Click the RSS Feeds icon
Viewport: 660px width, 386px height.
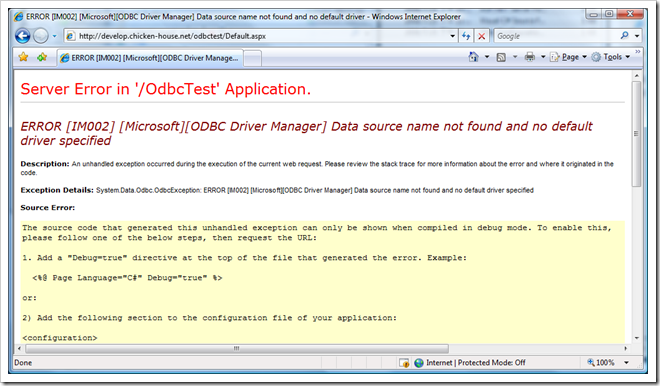tap(501, 57)
